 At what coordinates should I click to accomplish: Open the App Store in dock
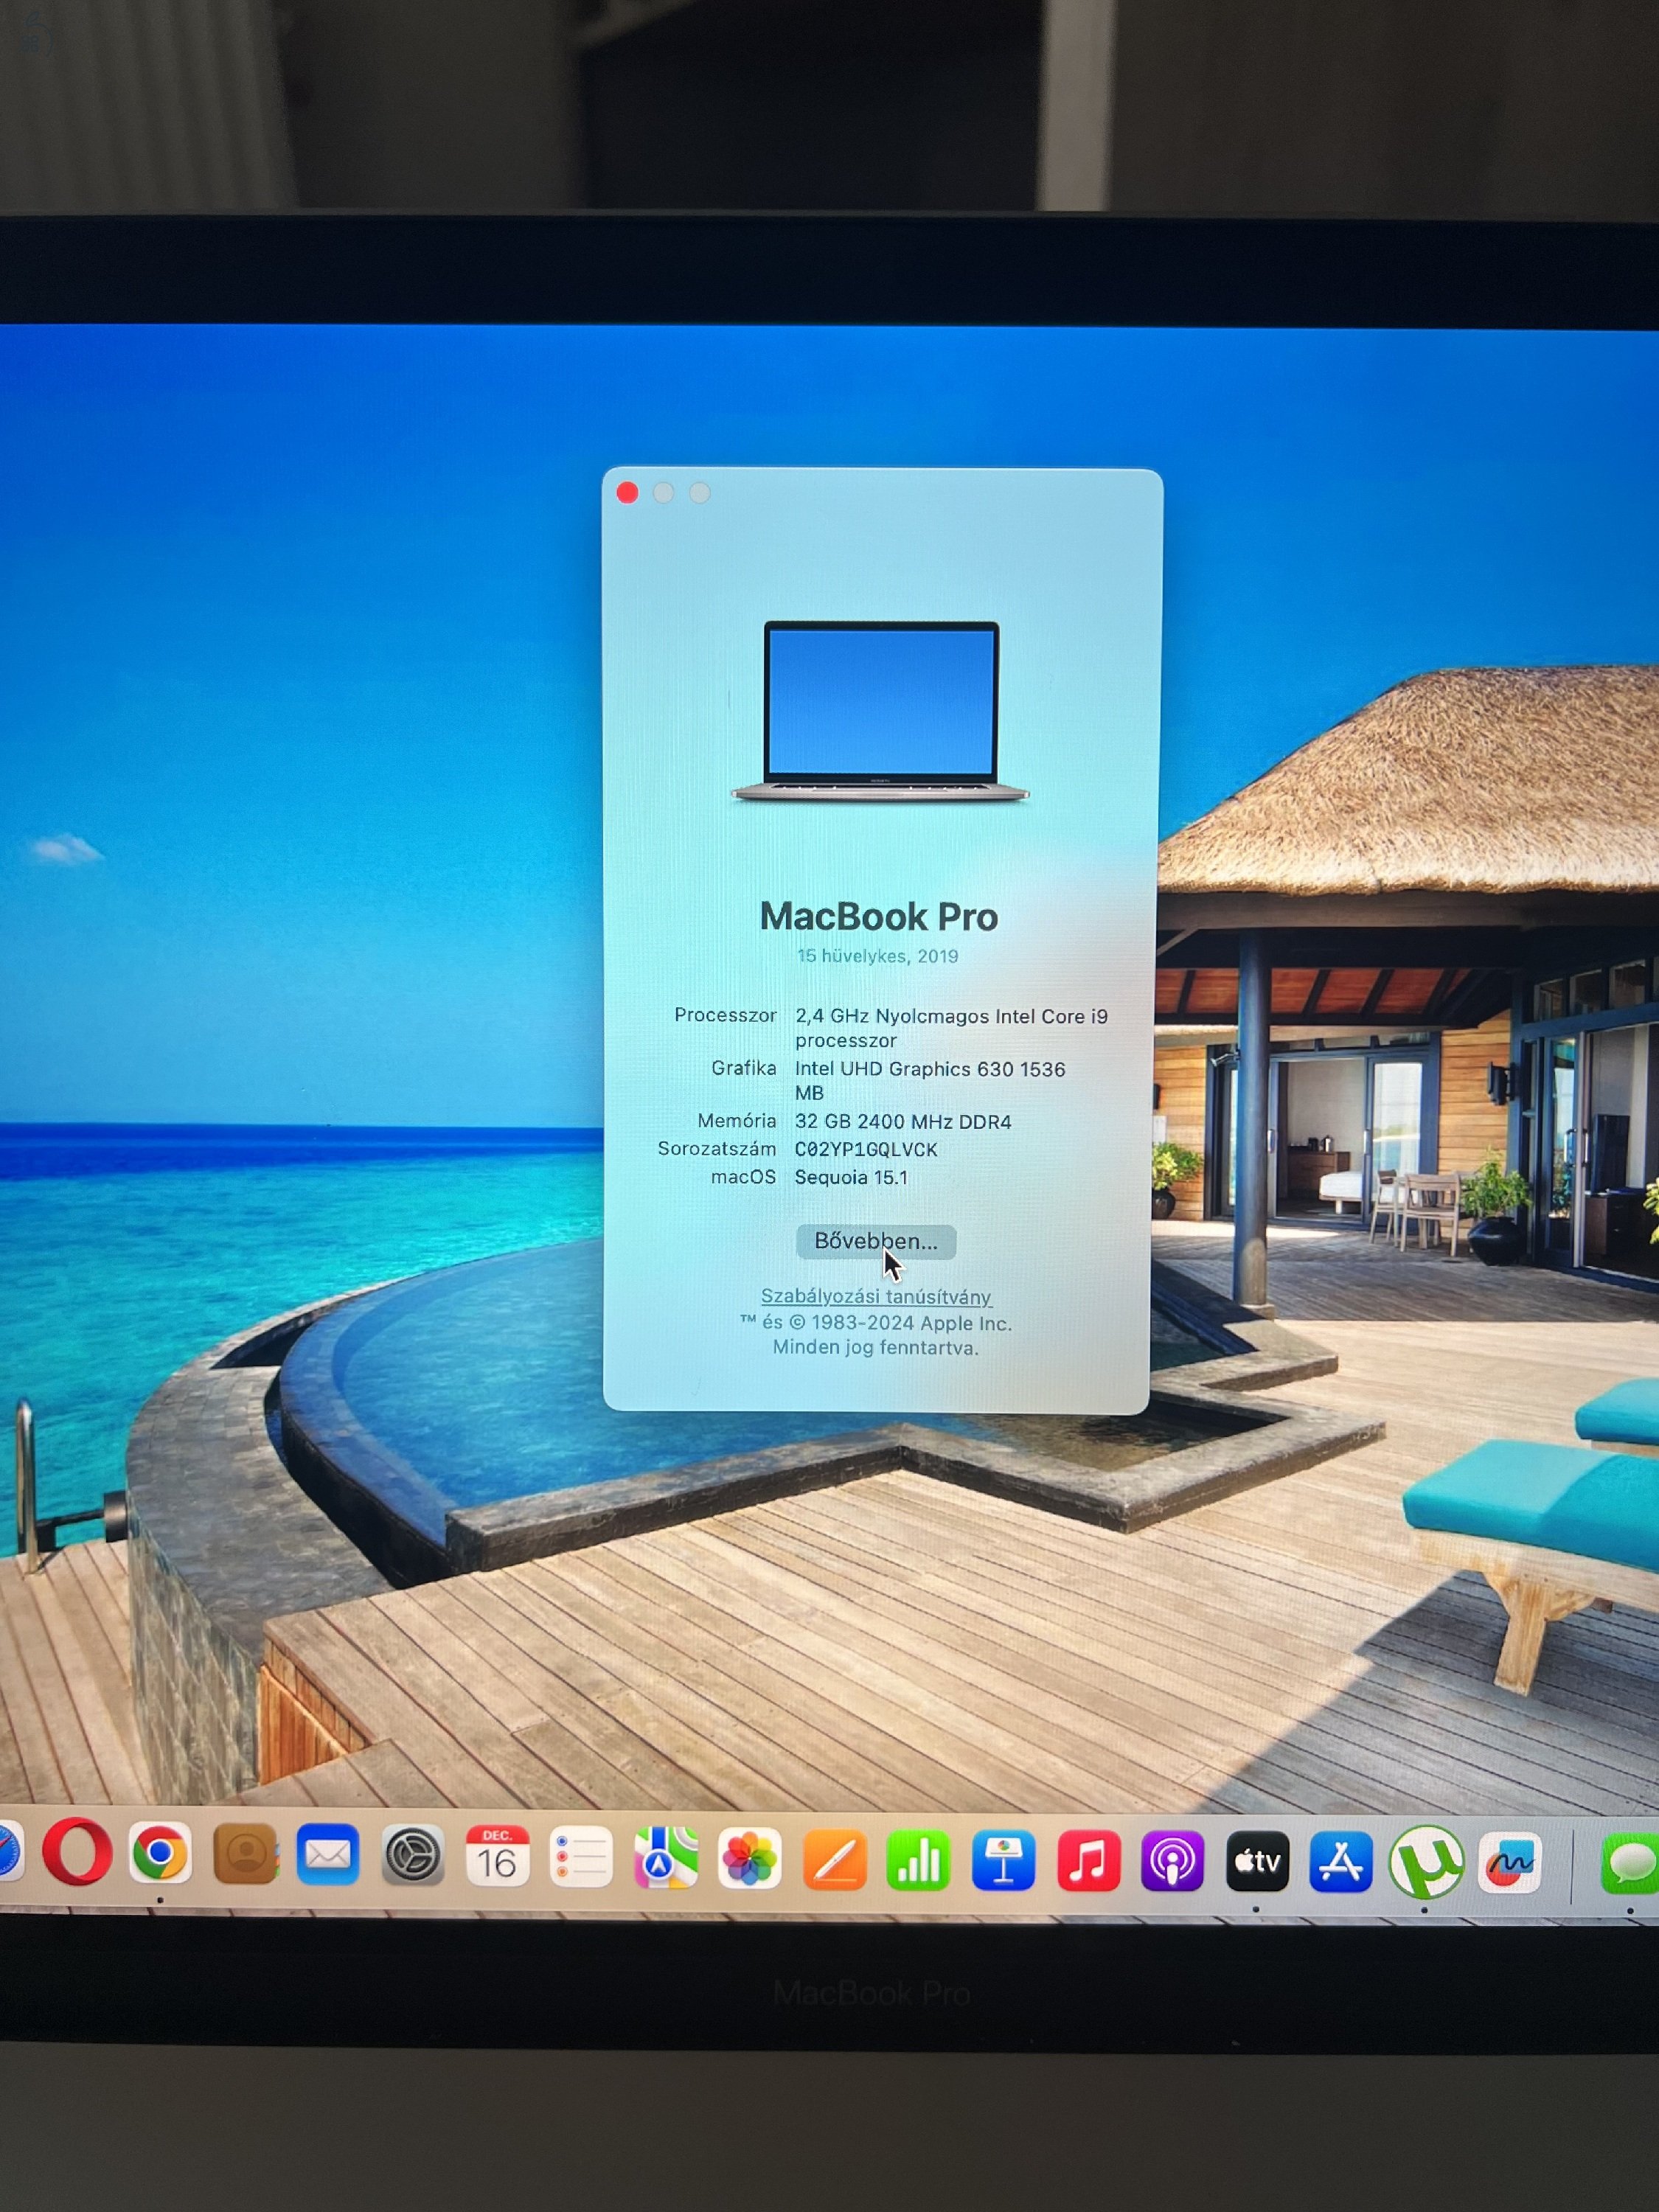(1340, 1863)
